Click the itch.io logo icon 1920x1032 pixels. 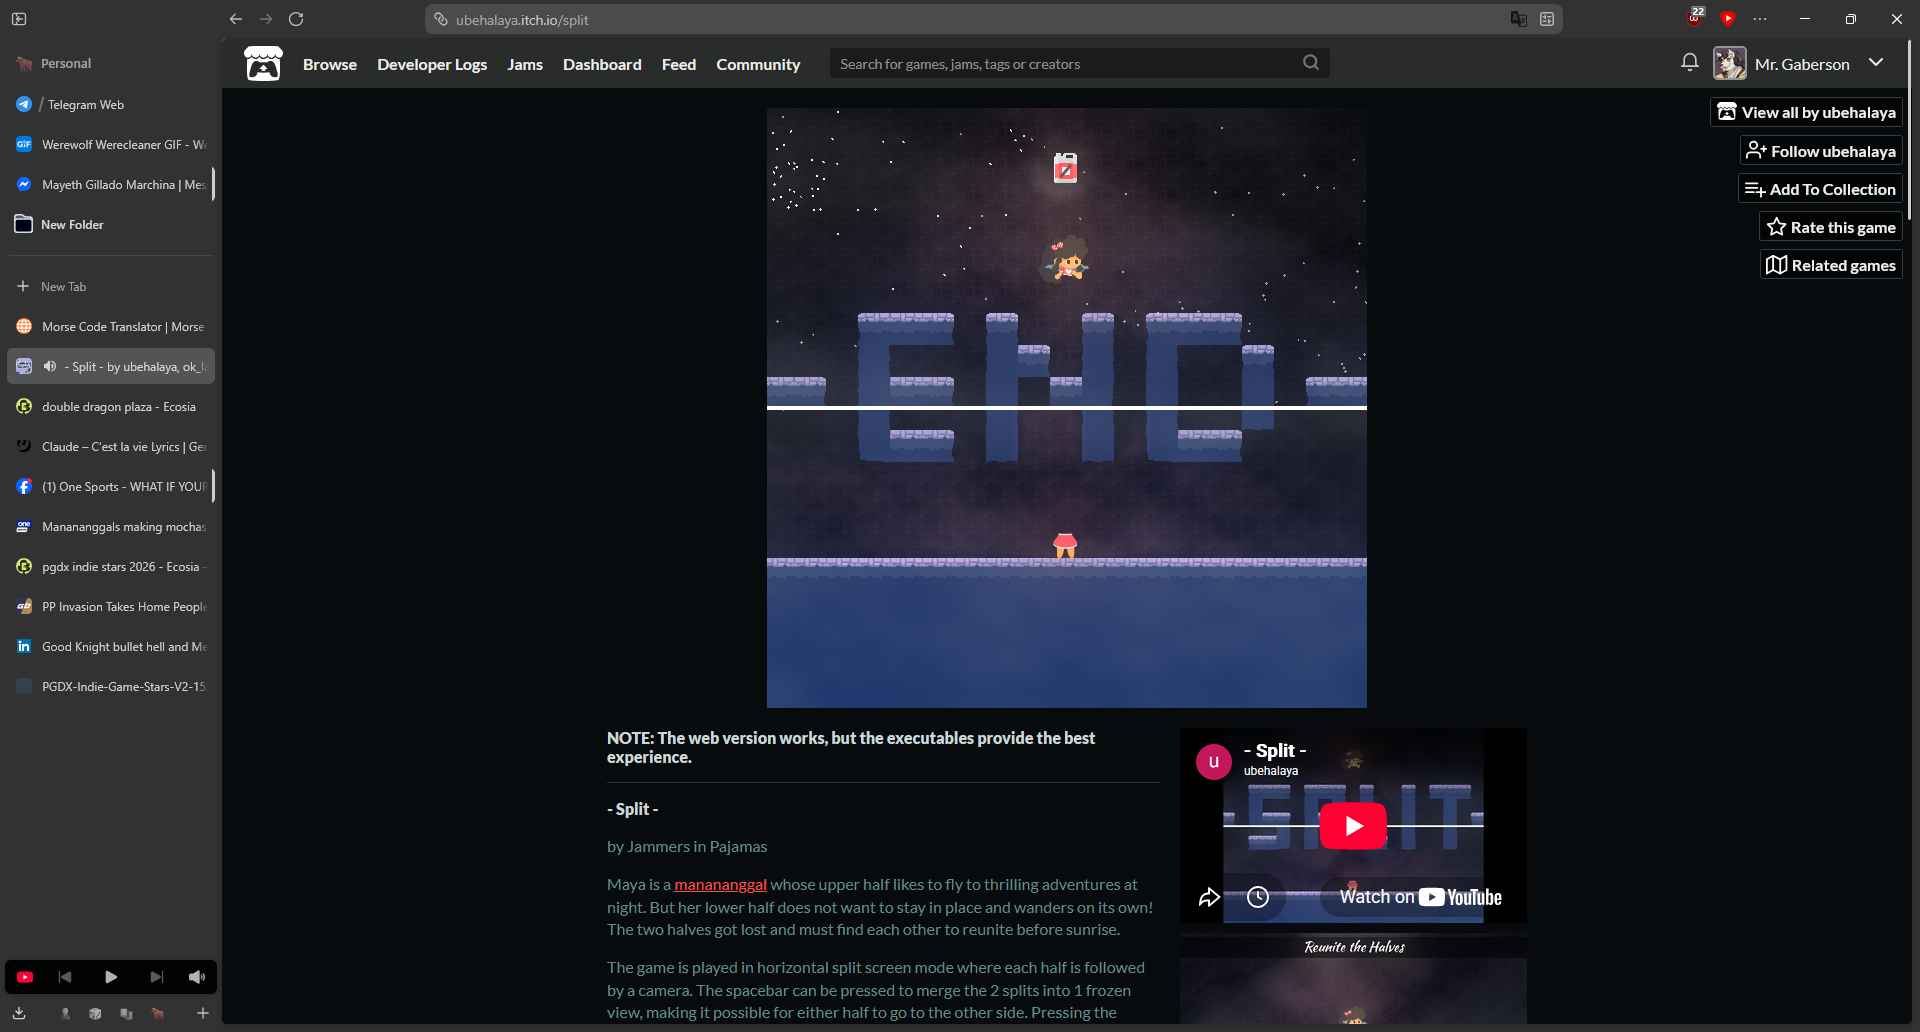(263, 64)
